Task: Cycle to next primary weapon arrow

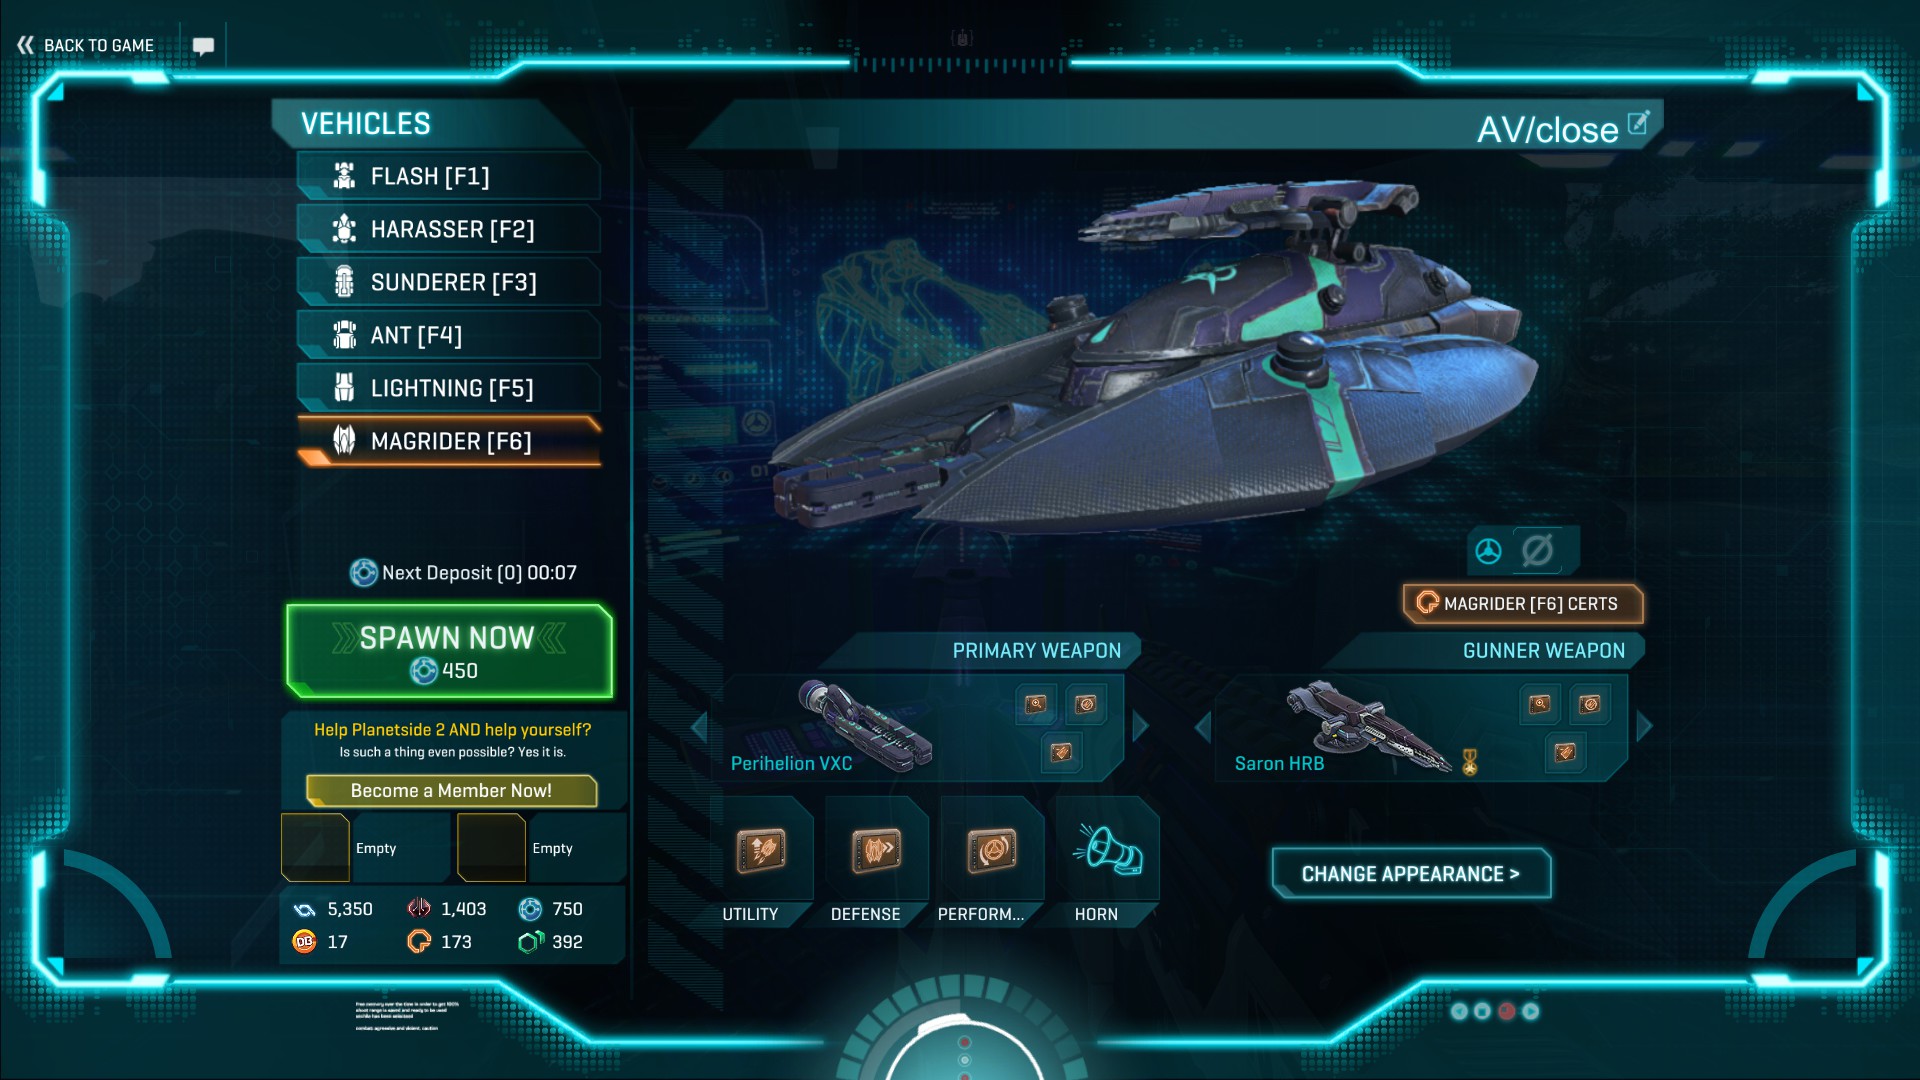Action: [x=1141, y=727]
